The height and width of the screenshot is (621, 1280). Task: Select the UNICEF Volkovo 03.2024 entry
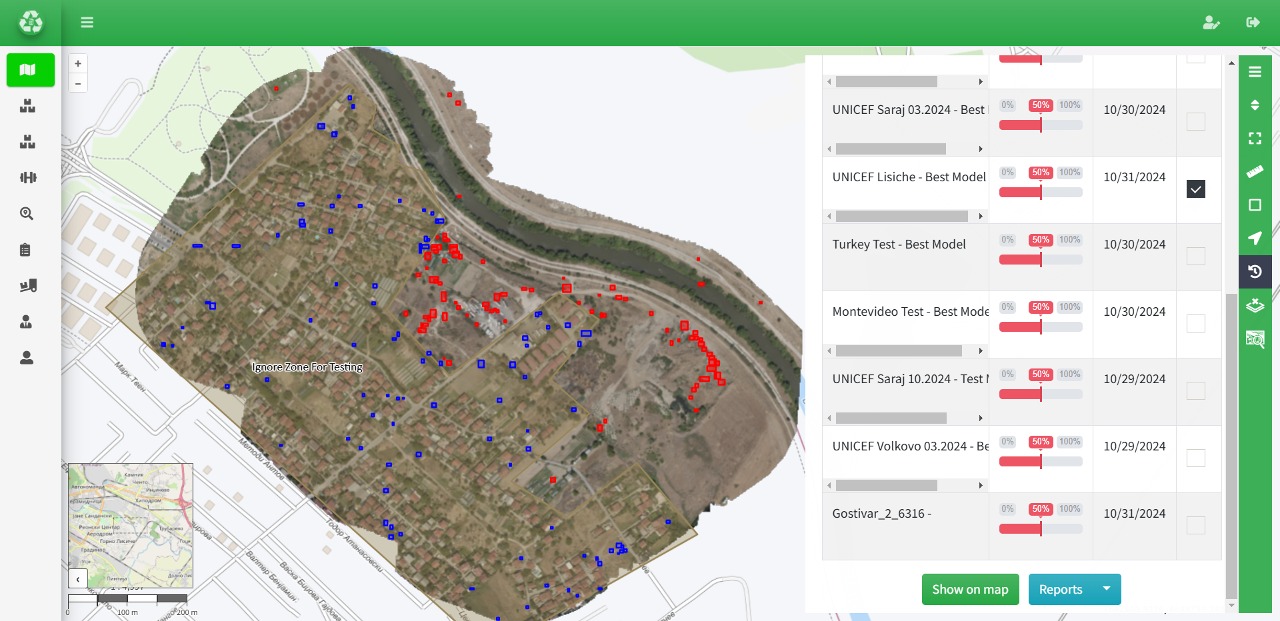[910, 446]
